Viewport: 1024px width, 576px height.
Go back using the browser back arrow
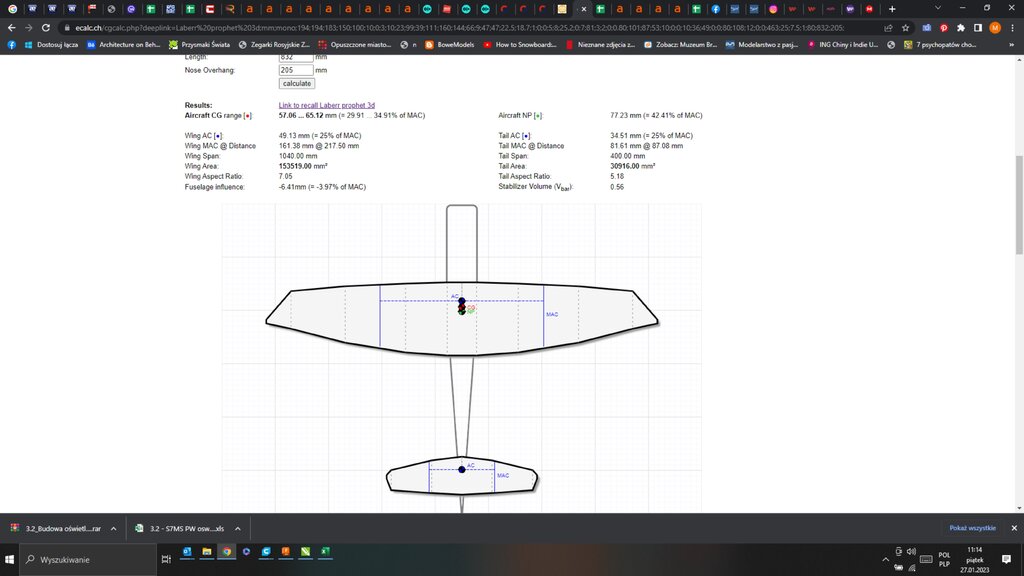pos(11,28)
